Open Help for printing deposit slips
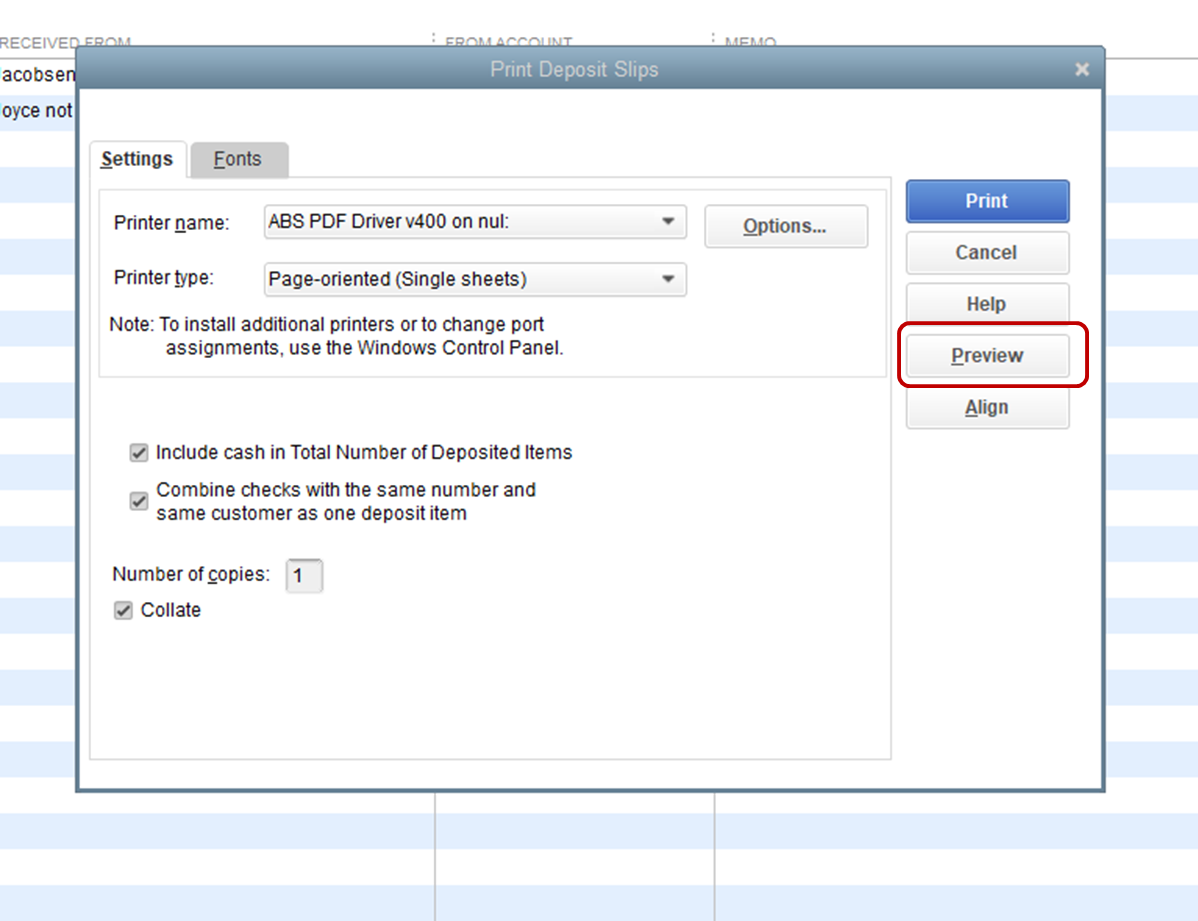 [986, 304]
